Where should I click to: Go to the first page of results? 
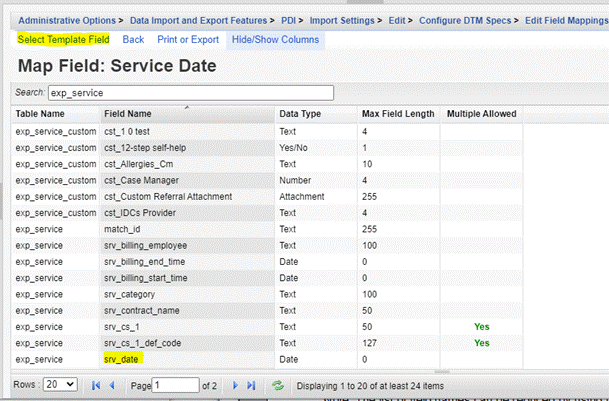[x=97, y=385]
